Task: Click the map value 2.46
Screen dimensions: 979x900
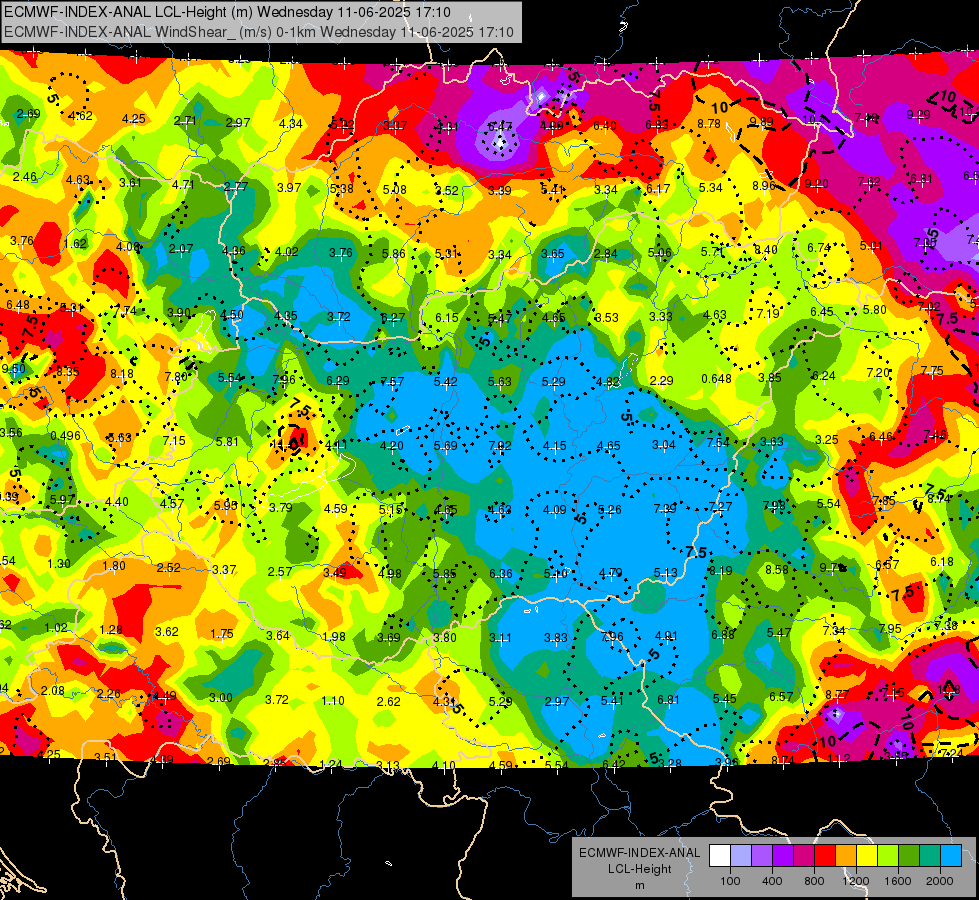Action: click(x=25, y=177)
